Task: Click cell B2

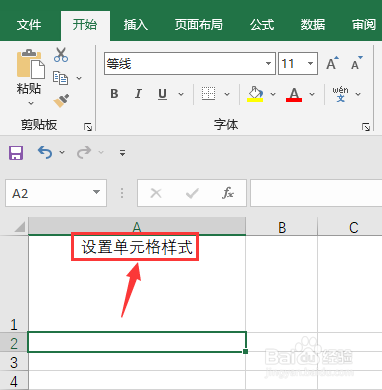Action: click(282, 342)
